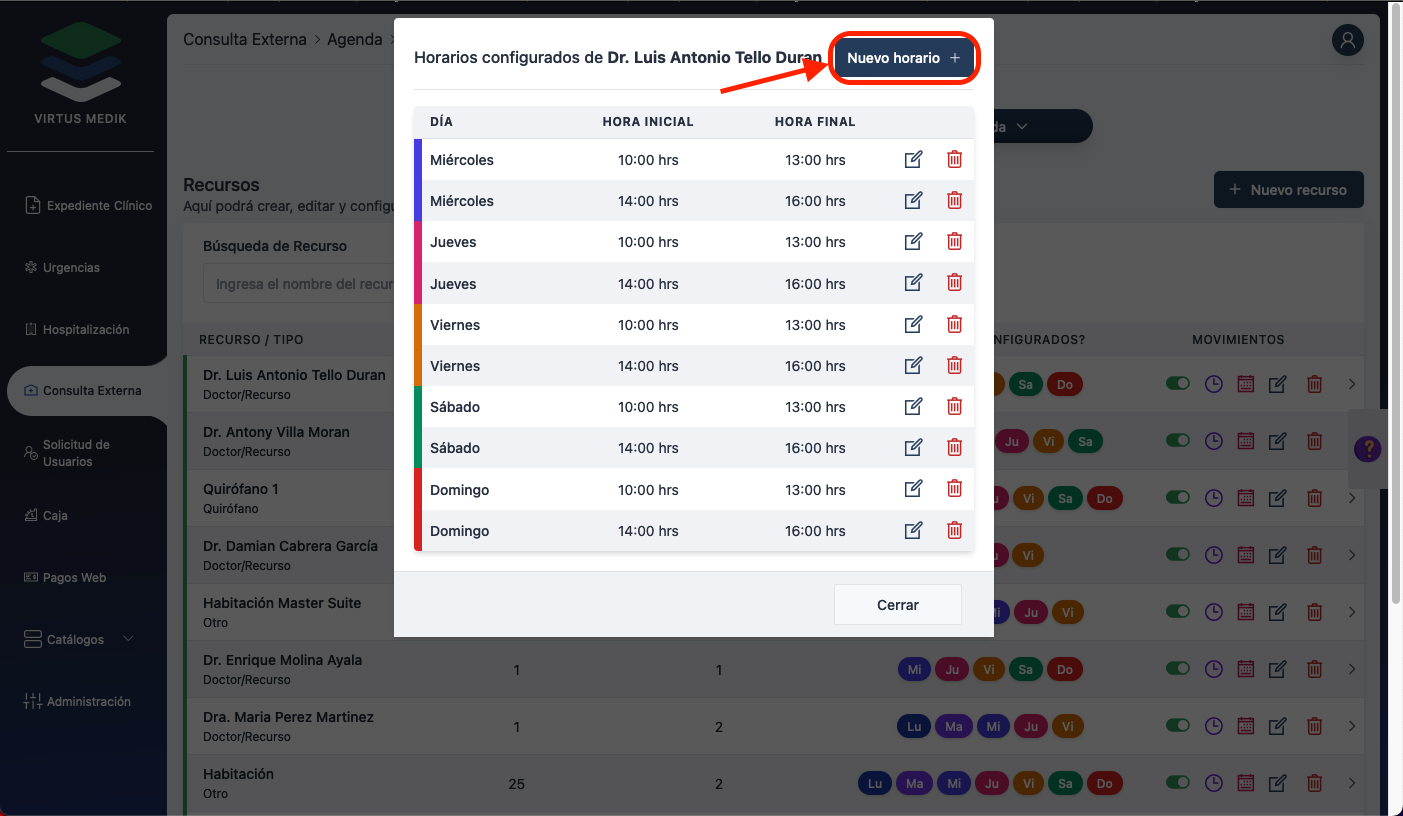This screenshot has width=1403, height=816.
Task: Close the schedules dialog with Cerrar
Action: tap(897, 605)
